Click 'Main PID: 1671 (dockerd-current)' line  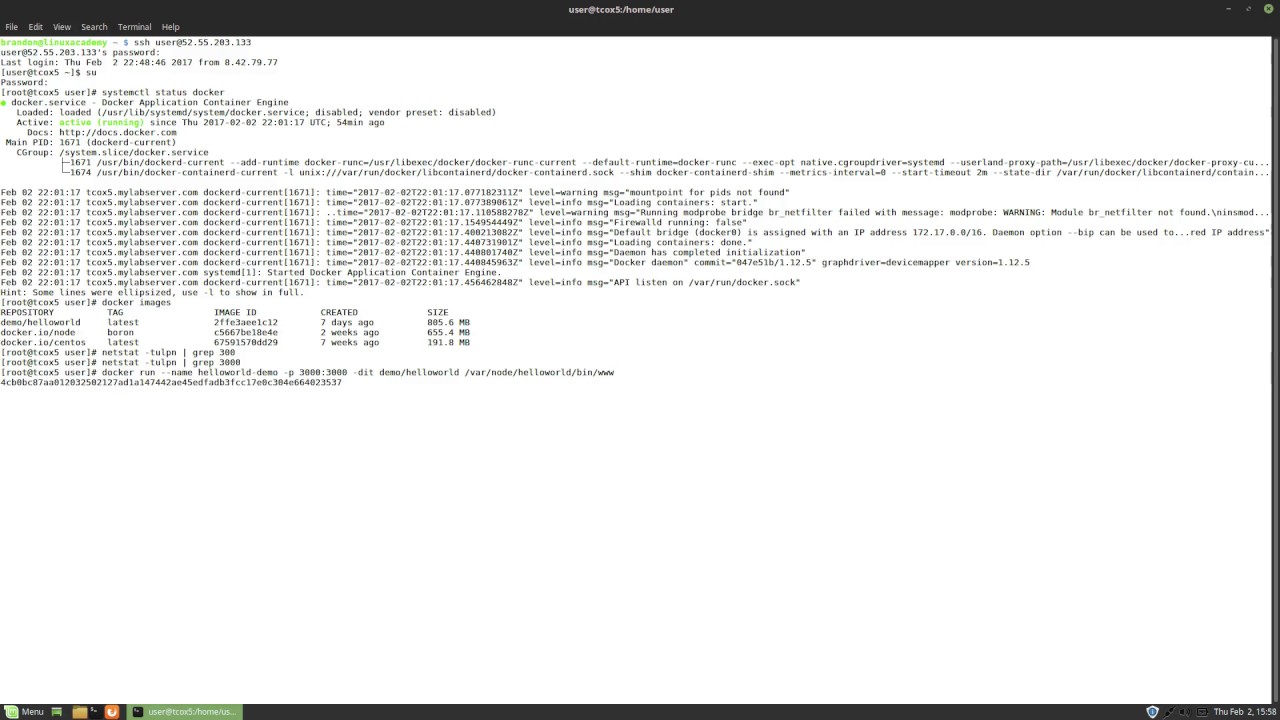pyautogui.click(x=90, y=142)
